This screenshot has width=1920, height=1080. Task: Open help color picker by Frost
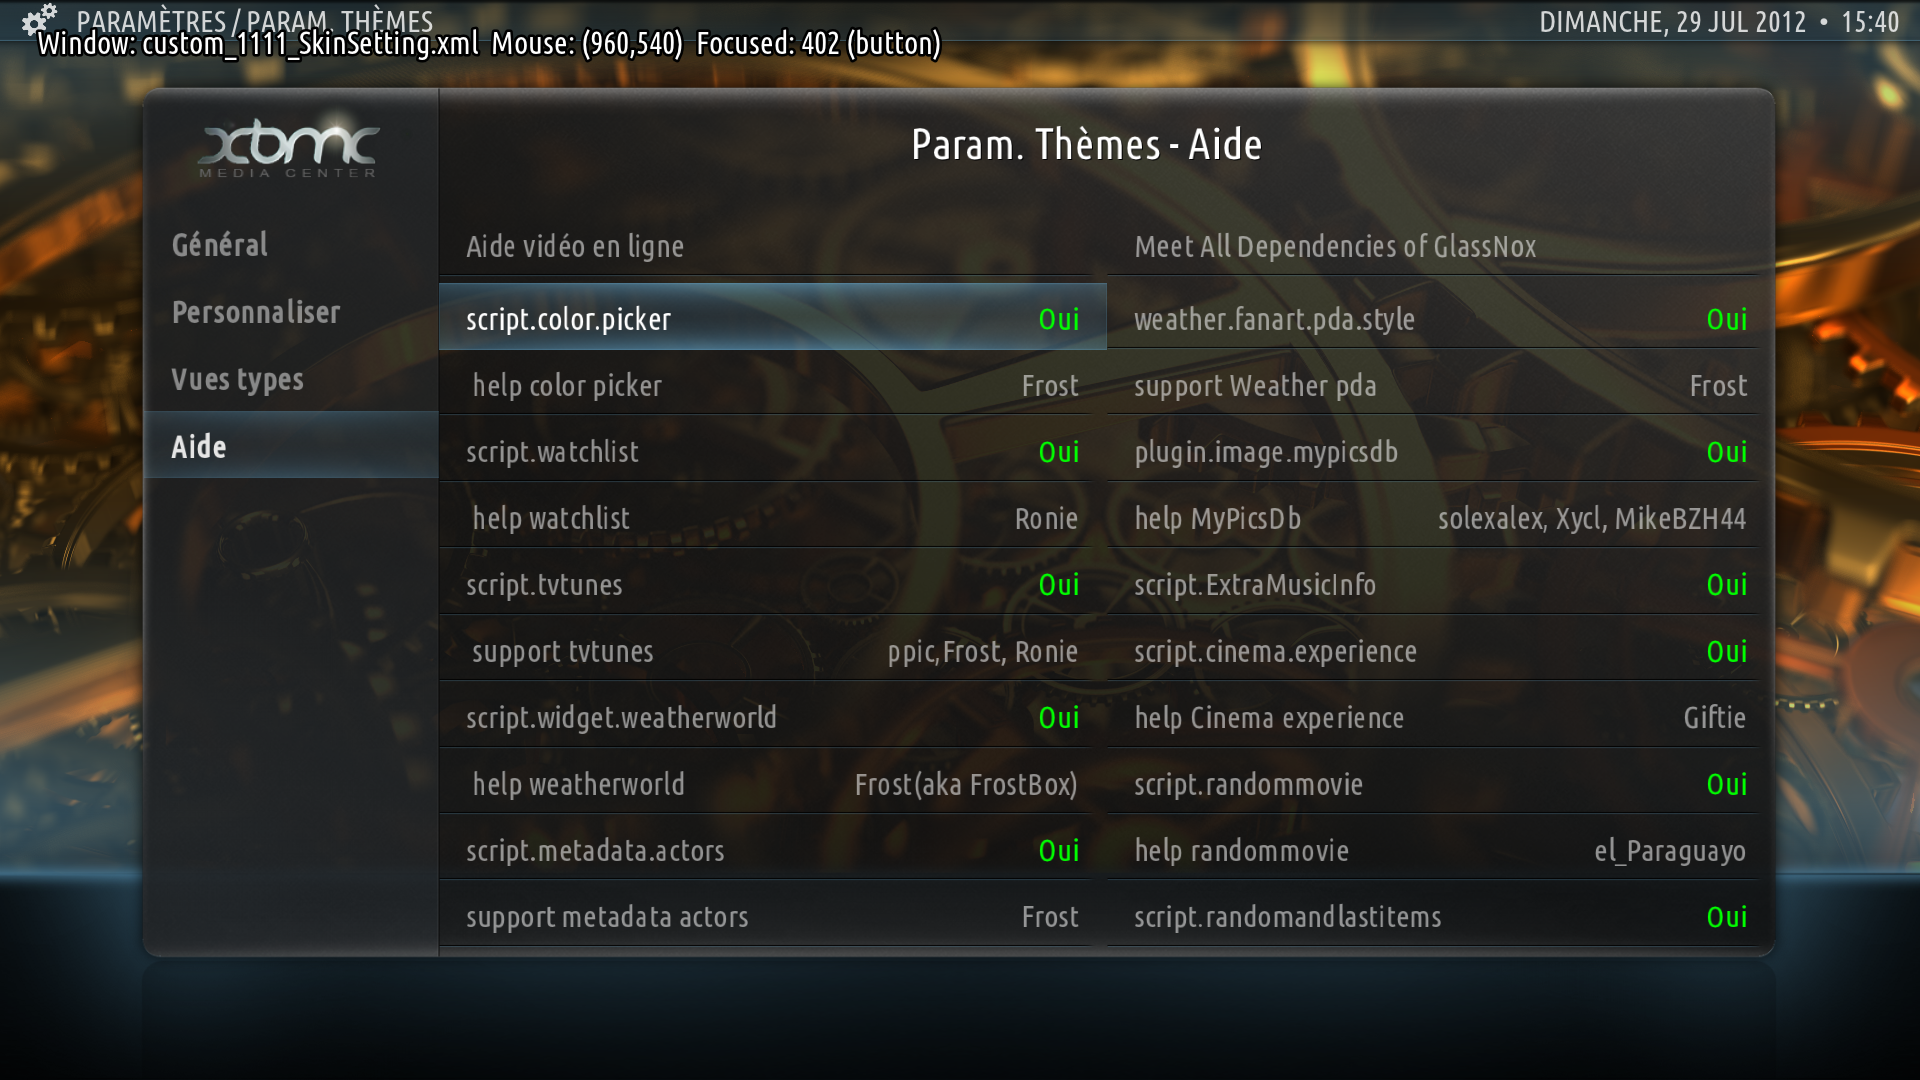[772, 385]
